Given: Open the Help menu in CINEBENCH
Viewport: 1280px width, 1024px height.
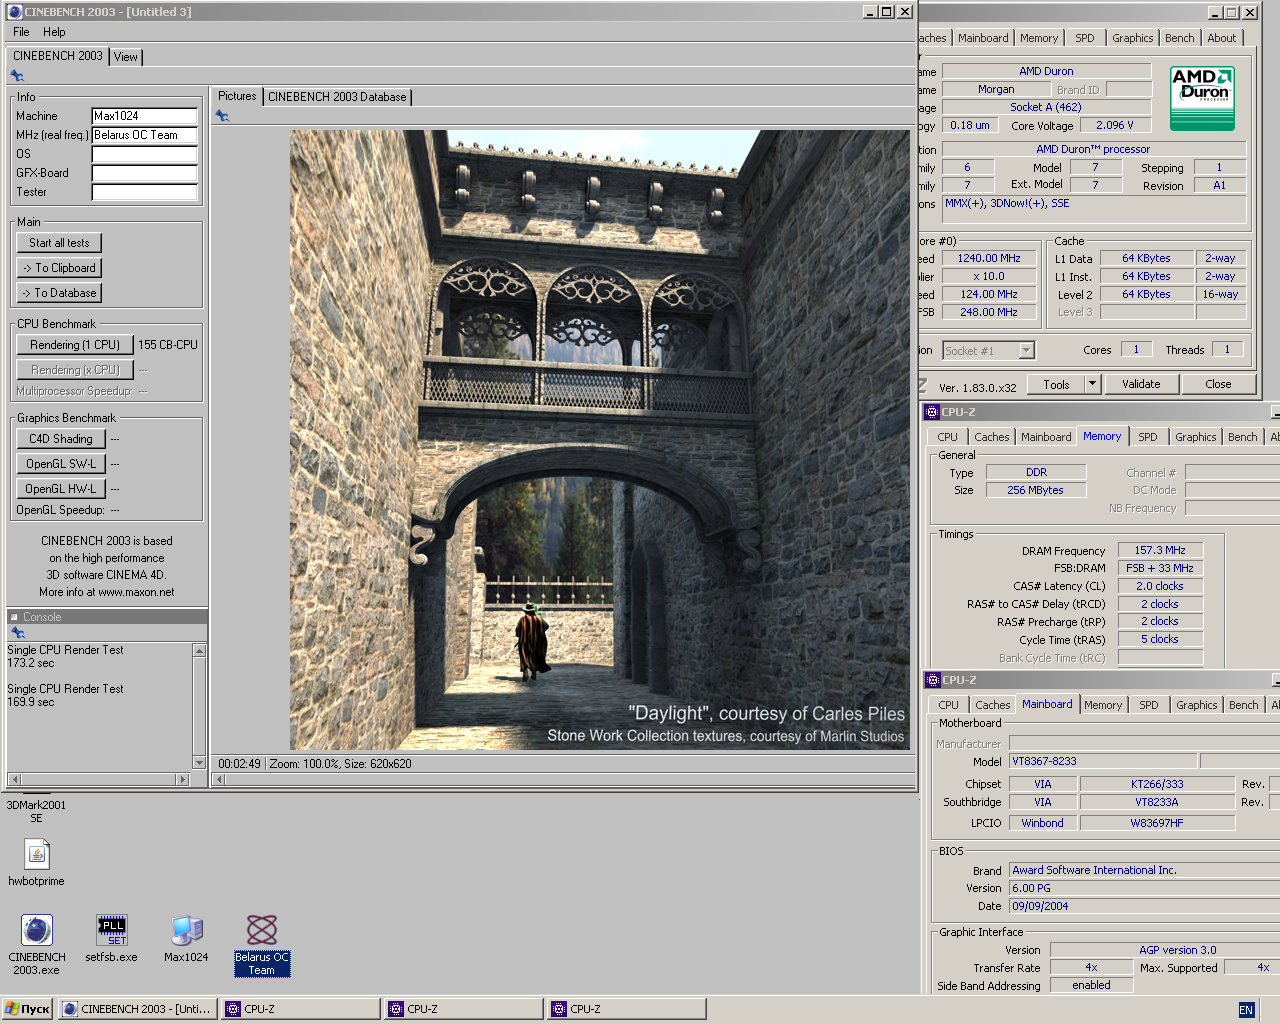Looking at the screenshot, I should (x=54, y=32).
